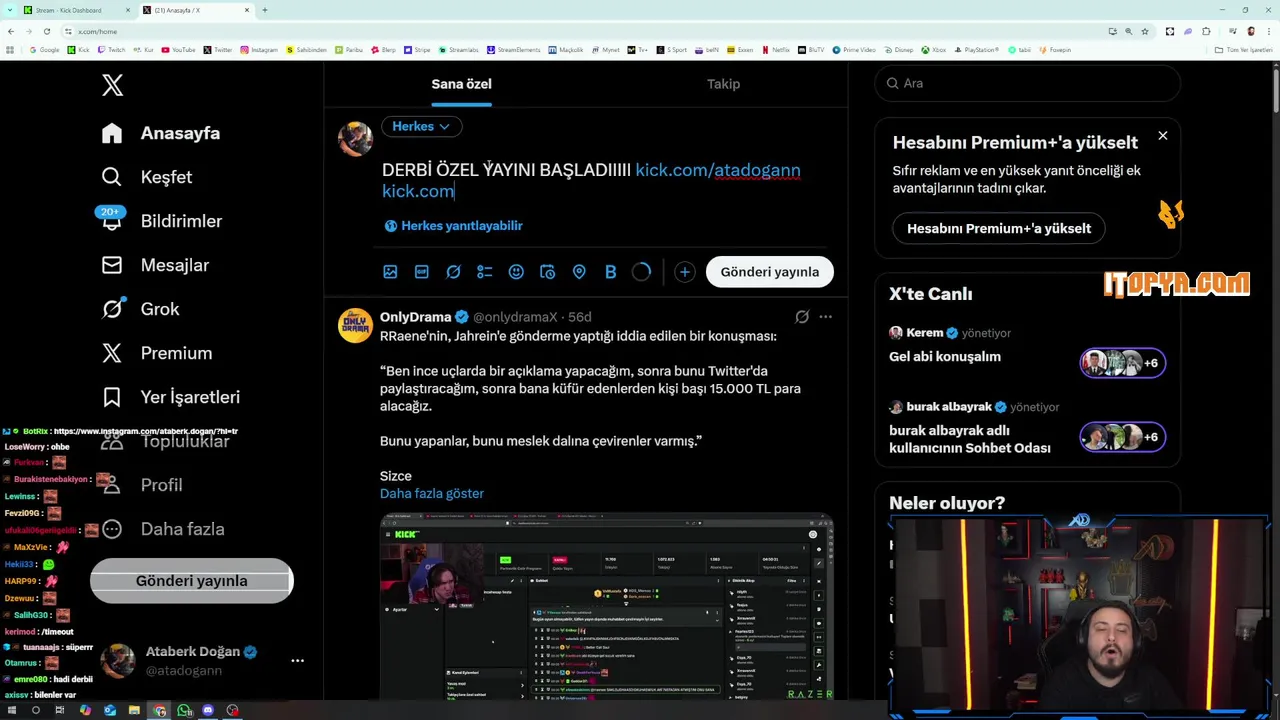Screen dimensions: 1280x720
Task: Open Premium from the sidebar
Action: pos(157,353)
